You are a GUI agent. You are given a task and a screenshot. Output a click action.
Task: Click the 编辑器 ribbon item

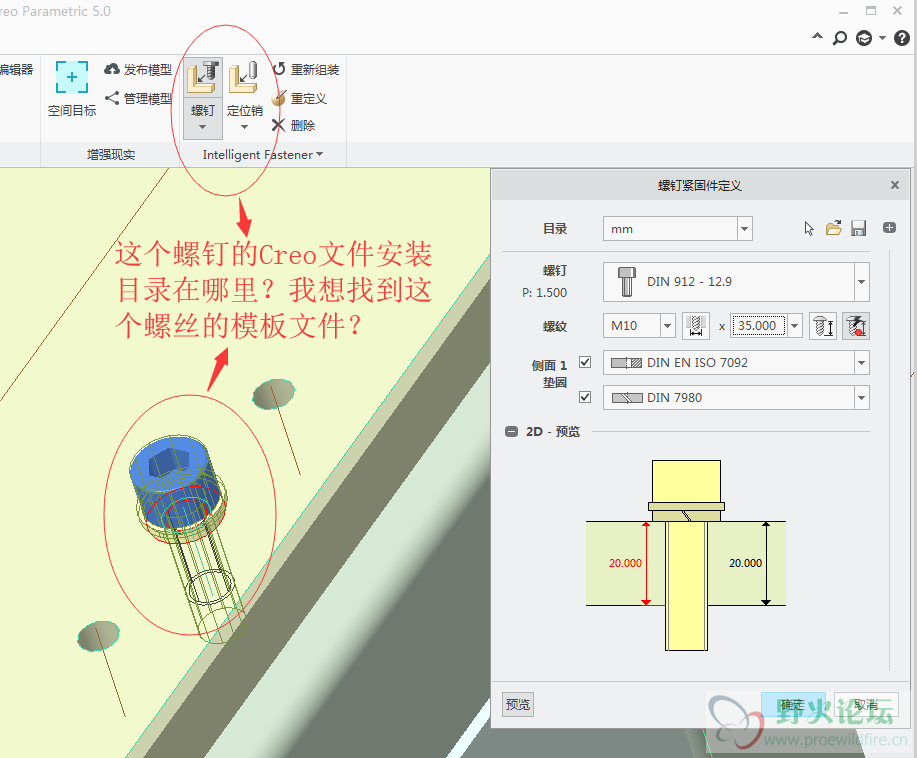[16, 70]
